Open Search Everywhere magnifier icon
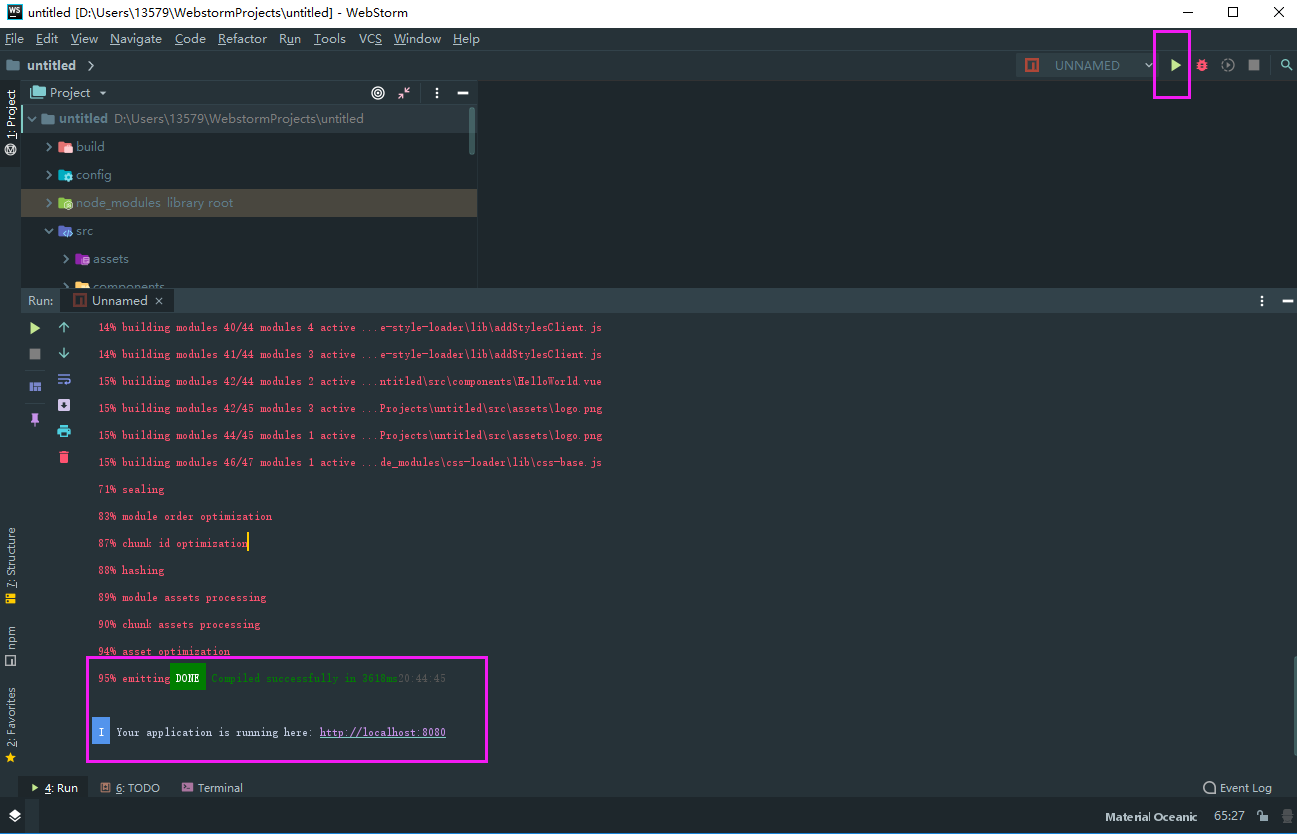Image resolution: width=1297 pixels, height=834 pixels. (1286, 65)
